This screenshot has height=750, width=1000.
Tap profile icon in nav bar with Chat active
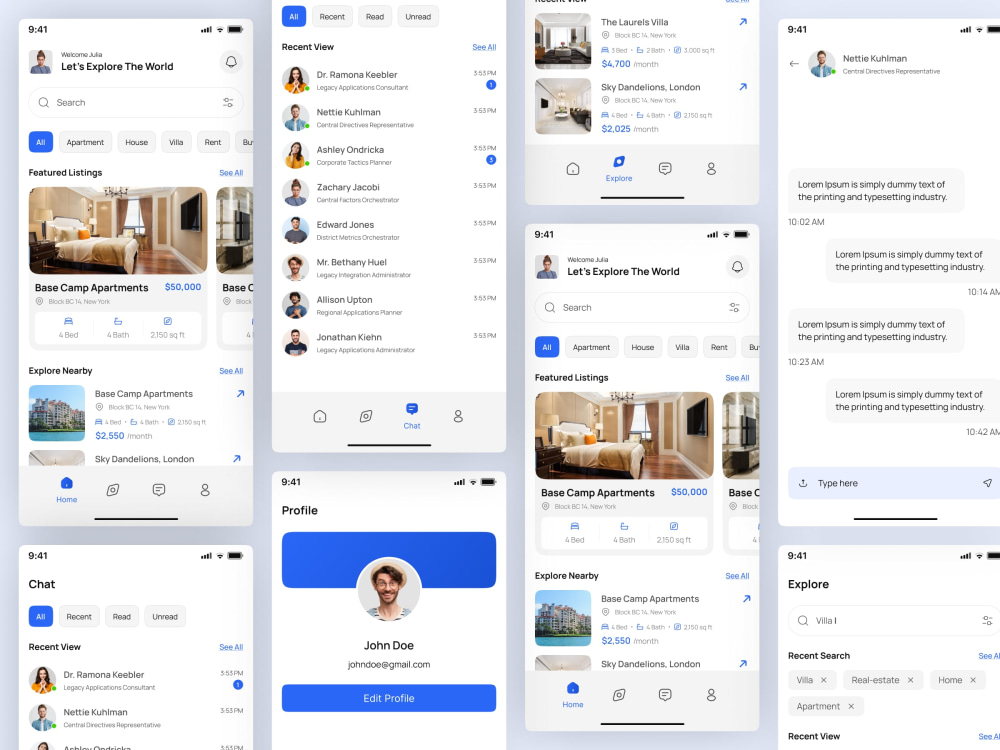click(x=458, y=416)
